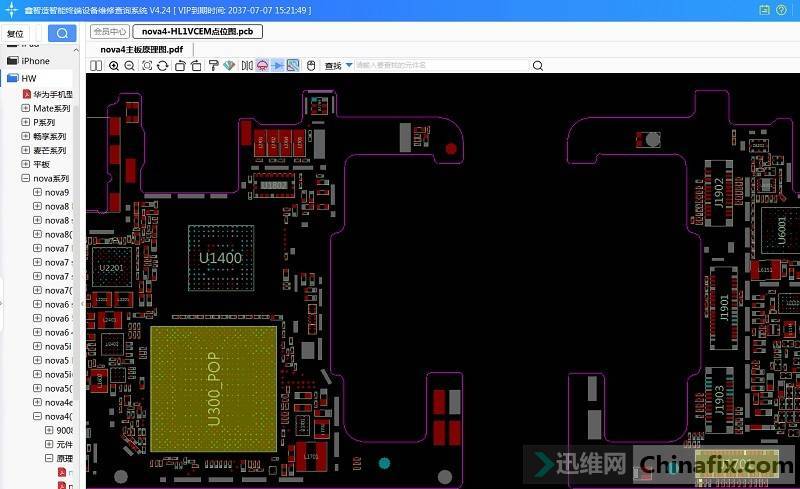Click the refresh rotate icon in toolbar
This screenshot has width=800, height=489.
point(162,66)
